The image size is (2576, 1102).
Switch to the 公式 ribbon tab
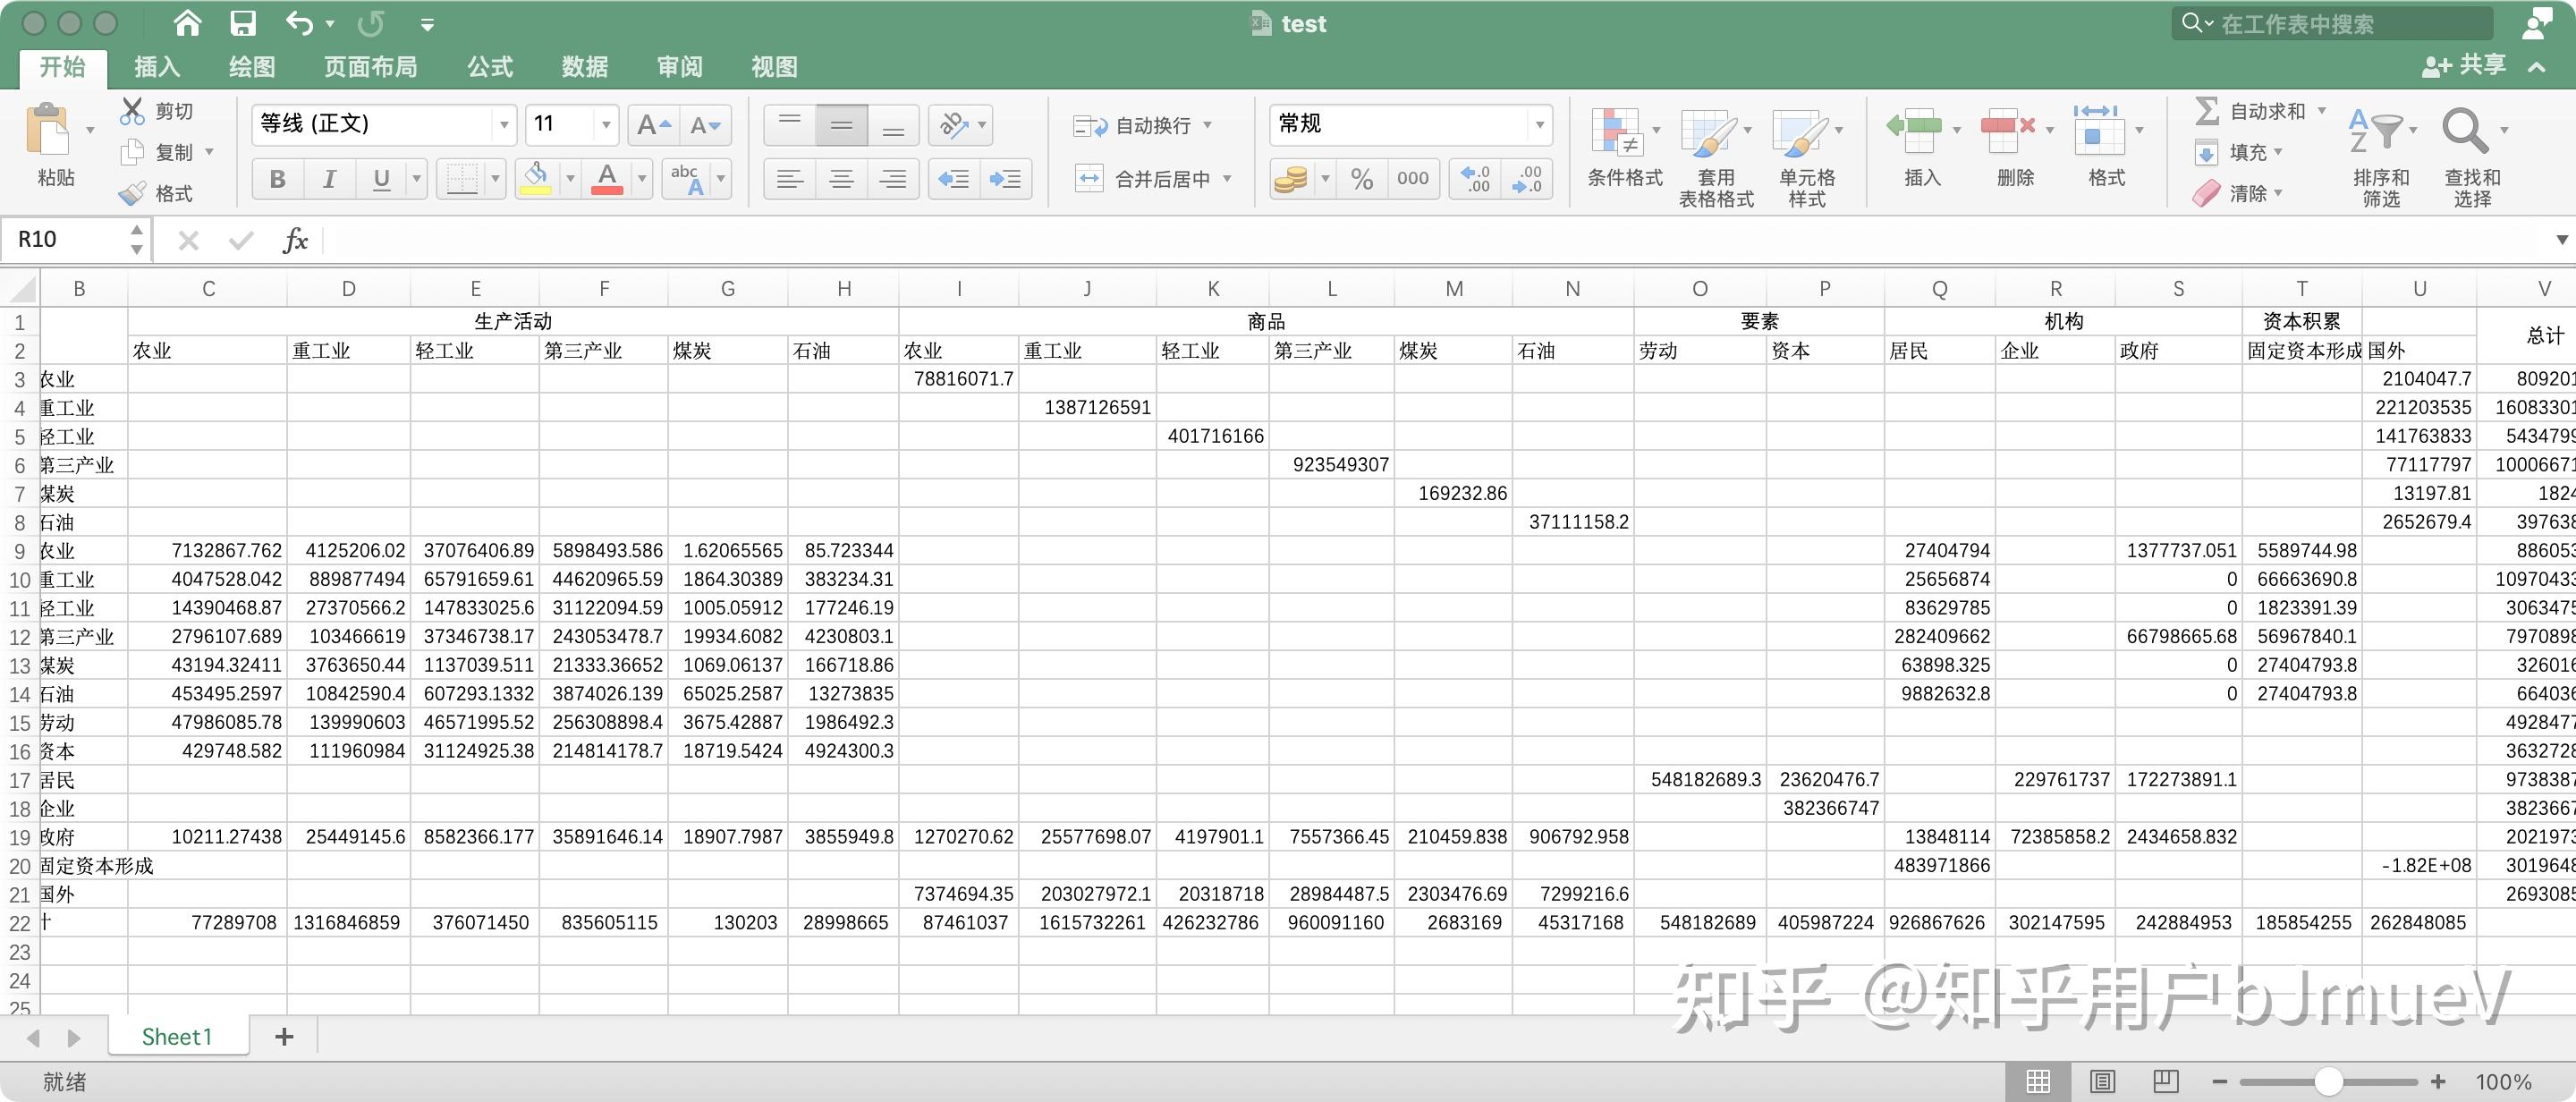[489, 66]
